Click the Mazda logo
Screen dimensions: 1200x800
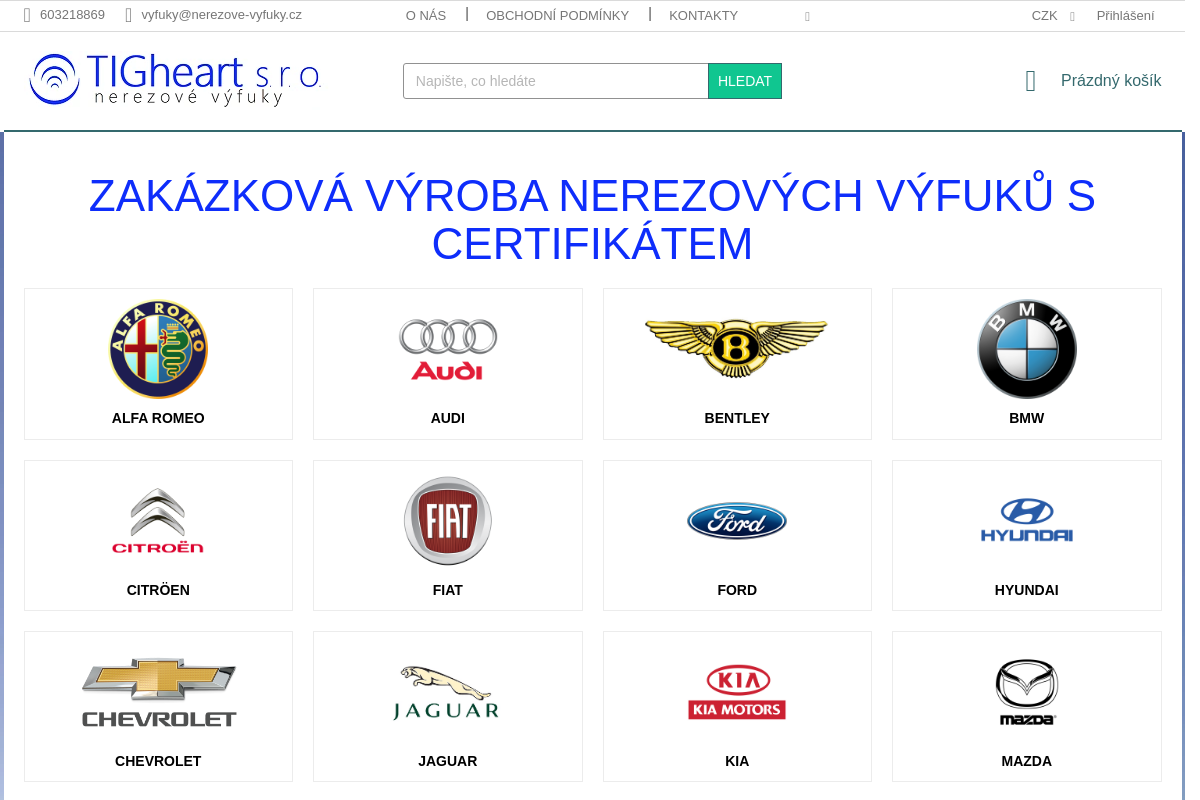coord(1026,691)
